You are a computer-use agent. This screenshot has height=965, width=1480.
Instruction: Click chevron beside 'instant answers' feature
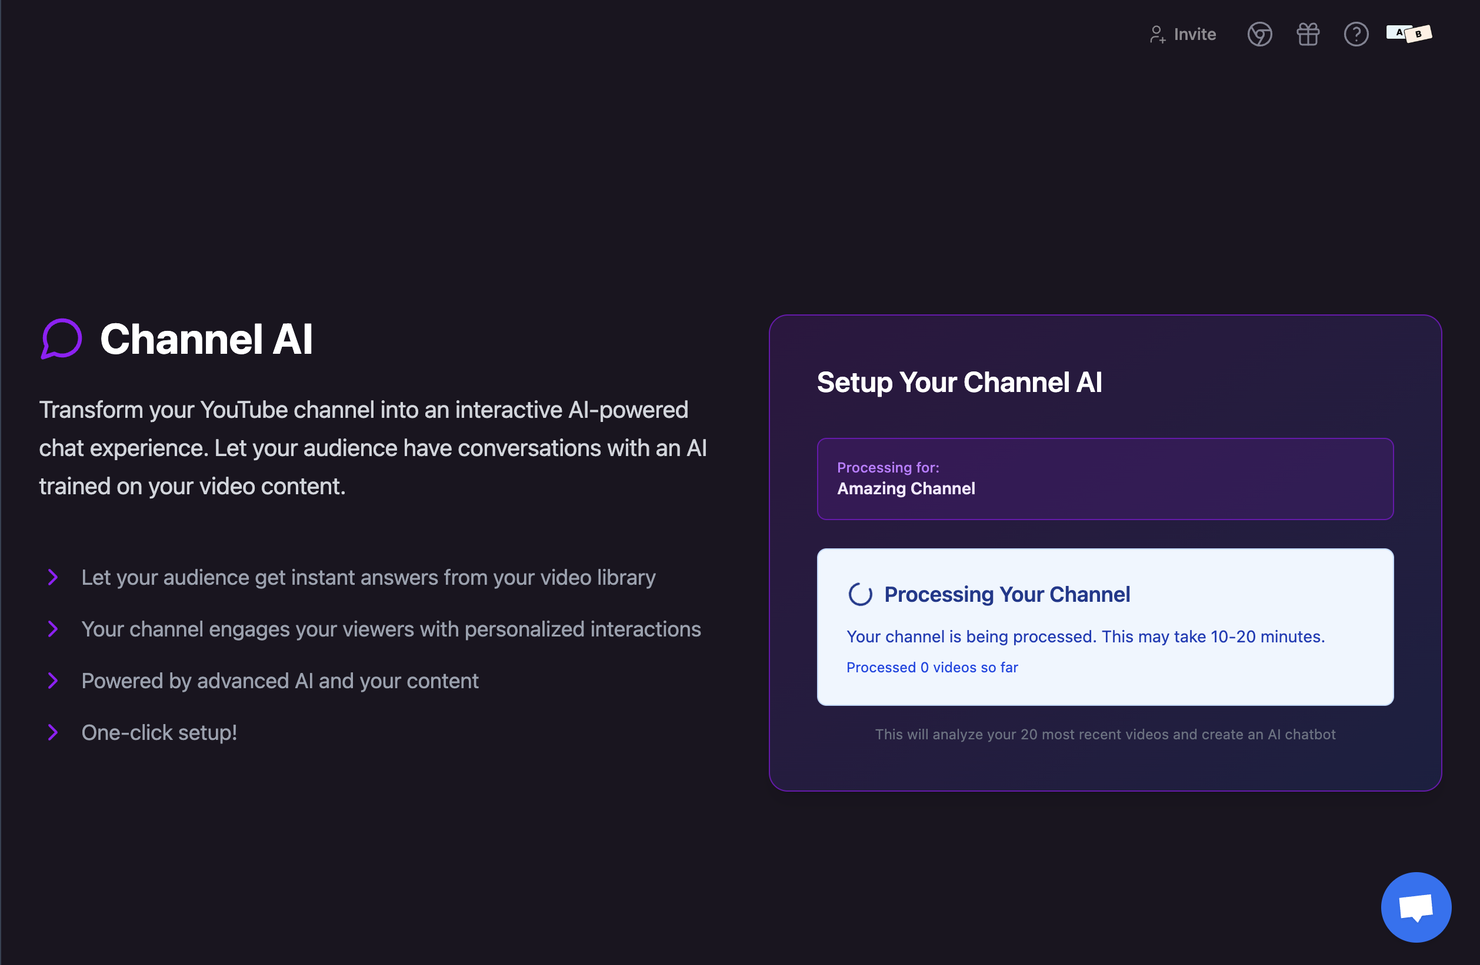(x=53, y=577)
